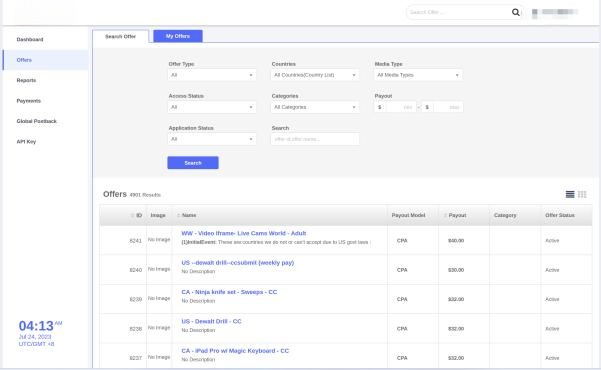Open US --dewalt drill--ccsubmit offer

(x=238, y=263)
